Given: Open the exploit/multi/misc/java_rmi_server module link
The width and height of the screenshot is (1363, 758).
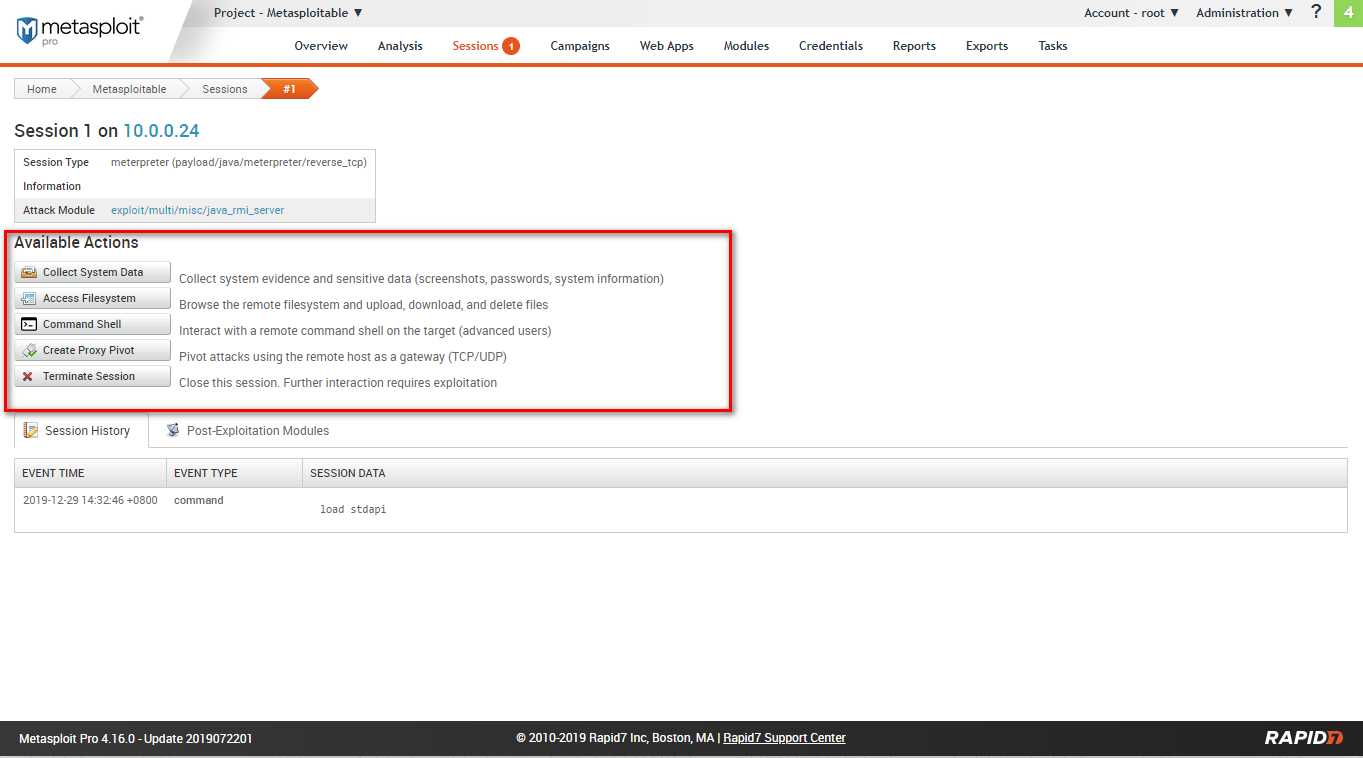Looking at the screenshot, I should coord(198,210).
